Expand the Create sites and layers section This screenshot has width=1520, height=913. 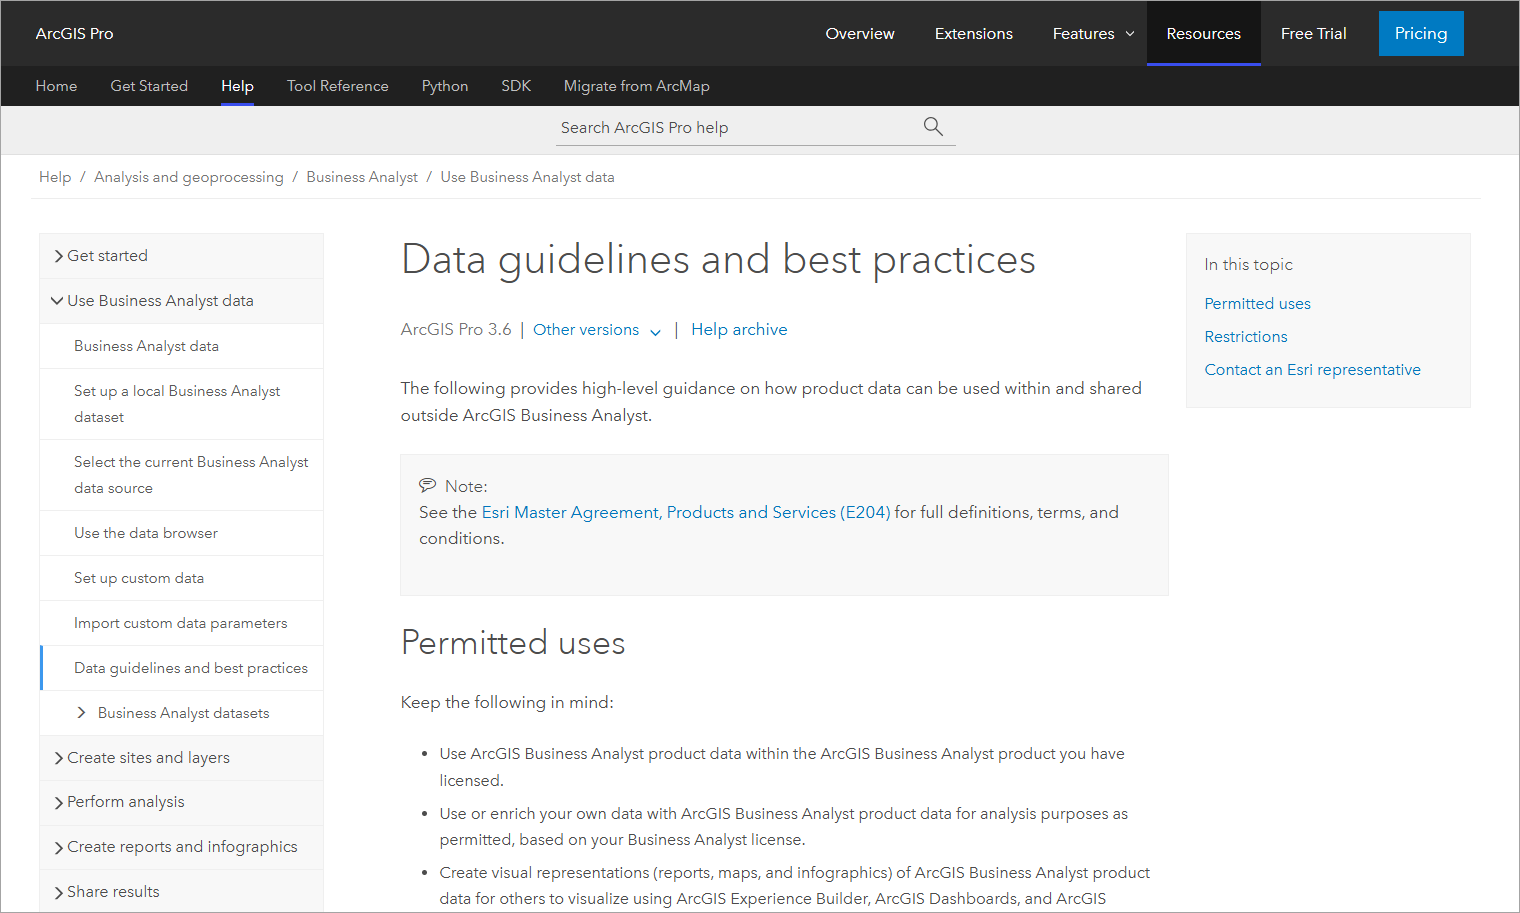[59, 759]
